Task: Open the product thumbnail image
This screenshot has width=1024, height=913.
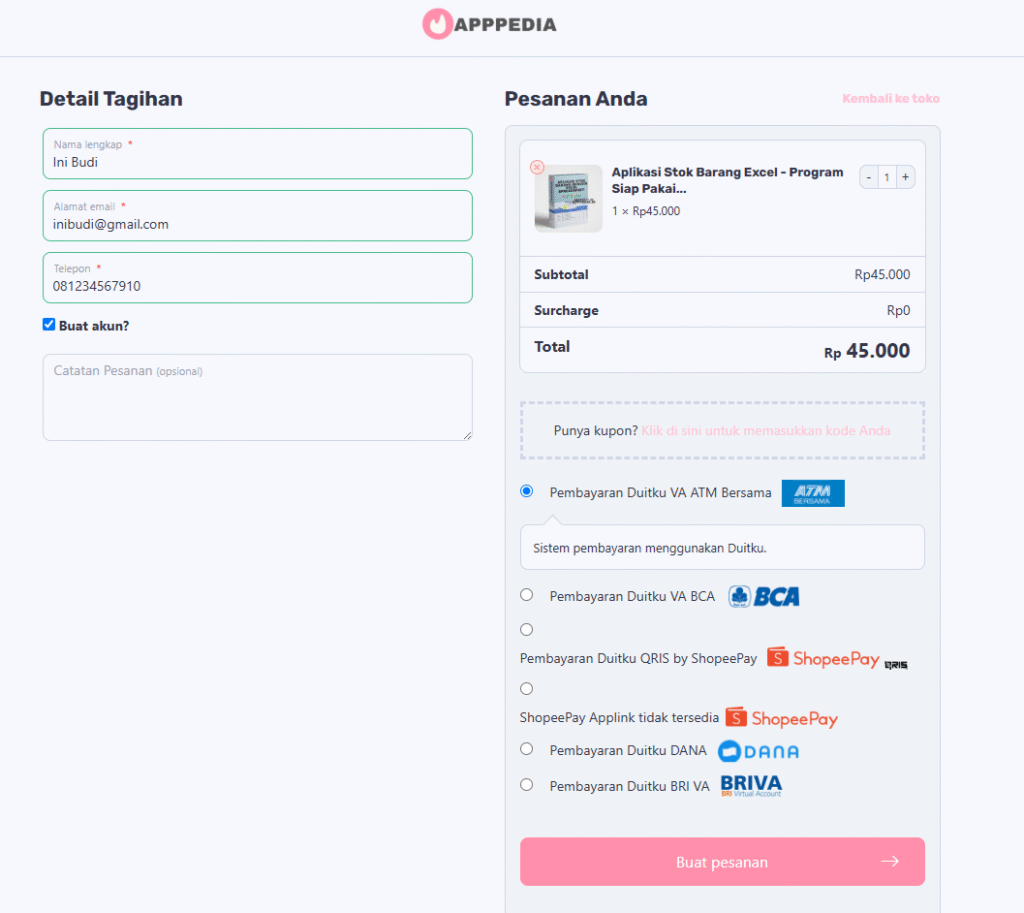Action: click(568, 199)
